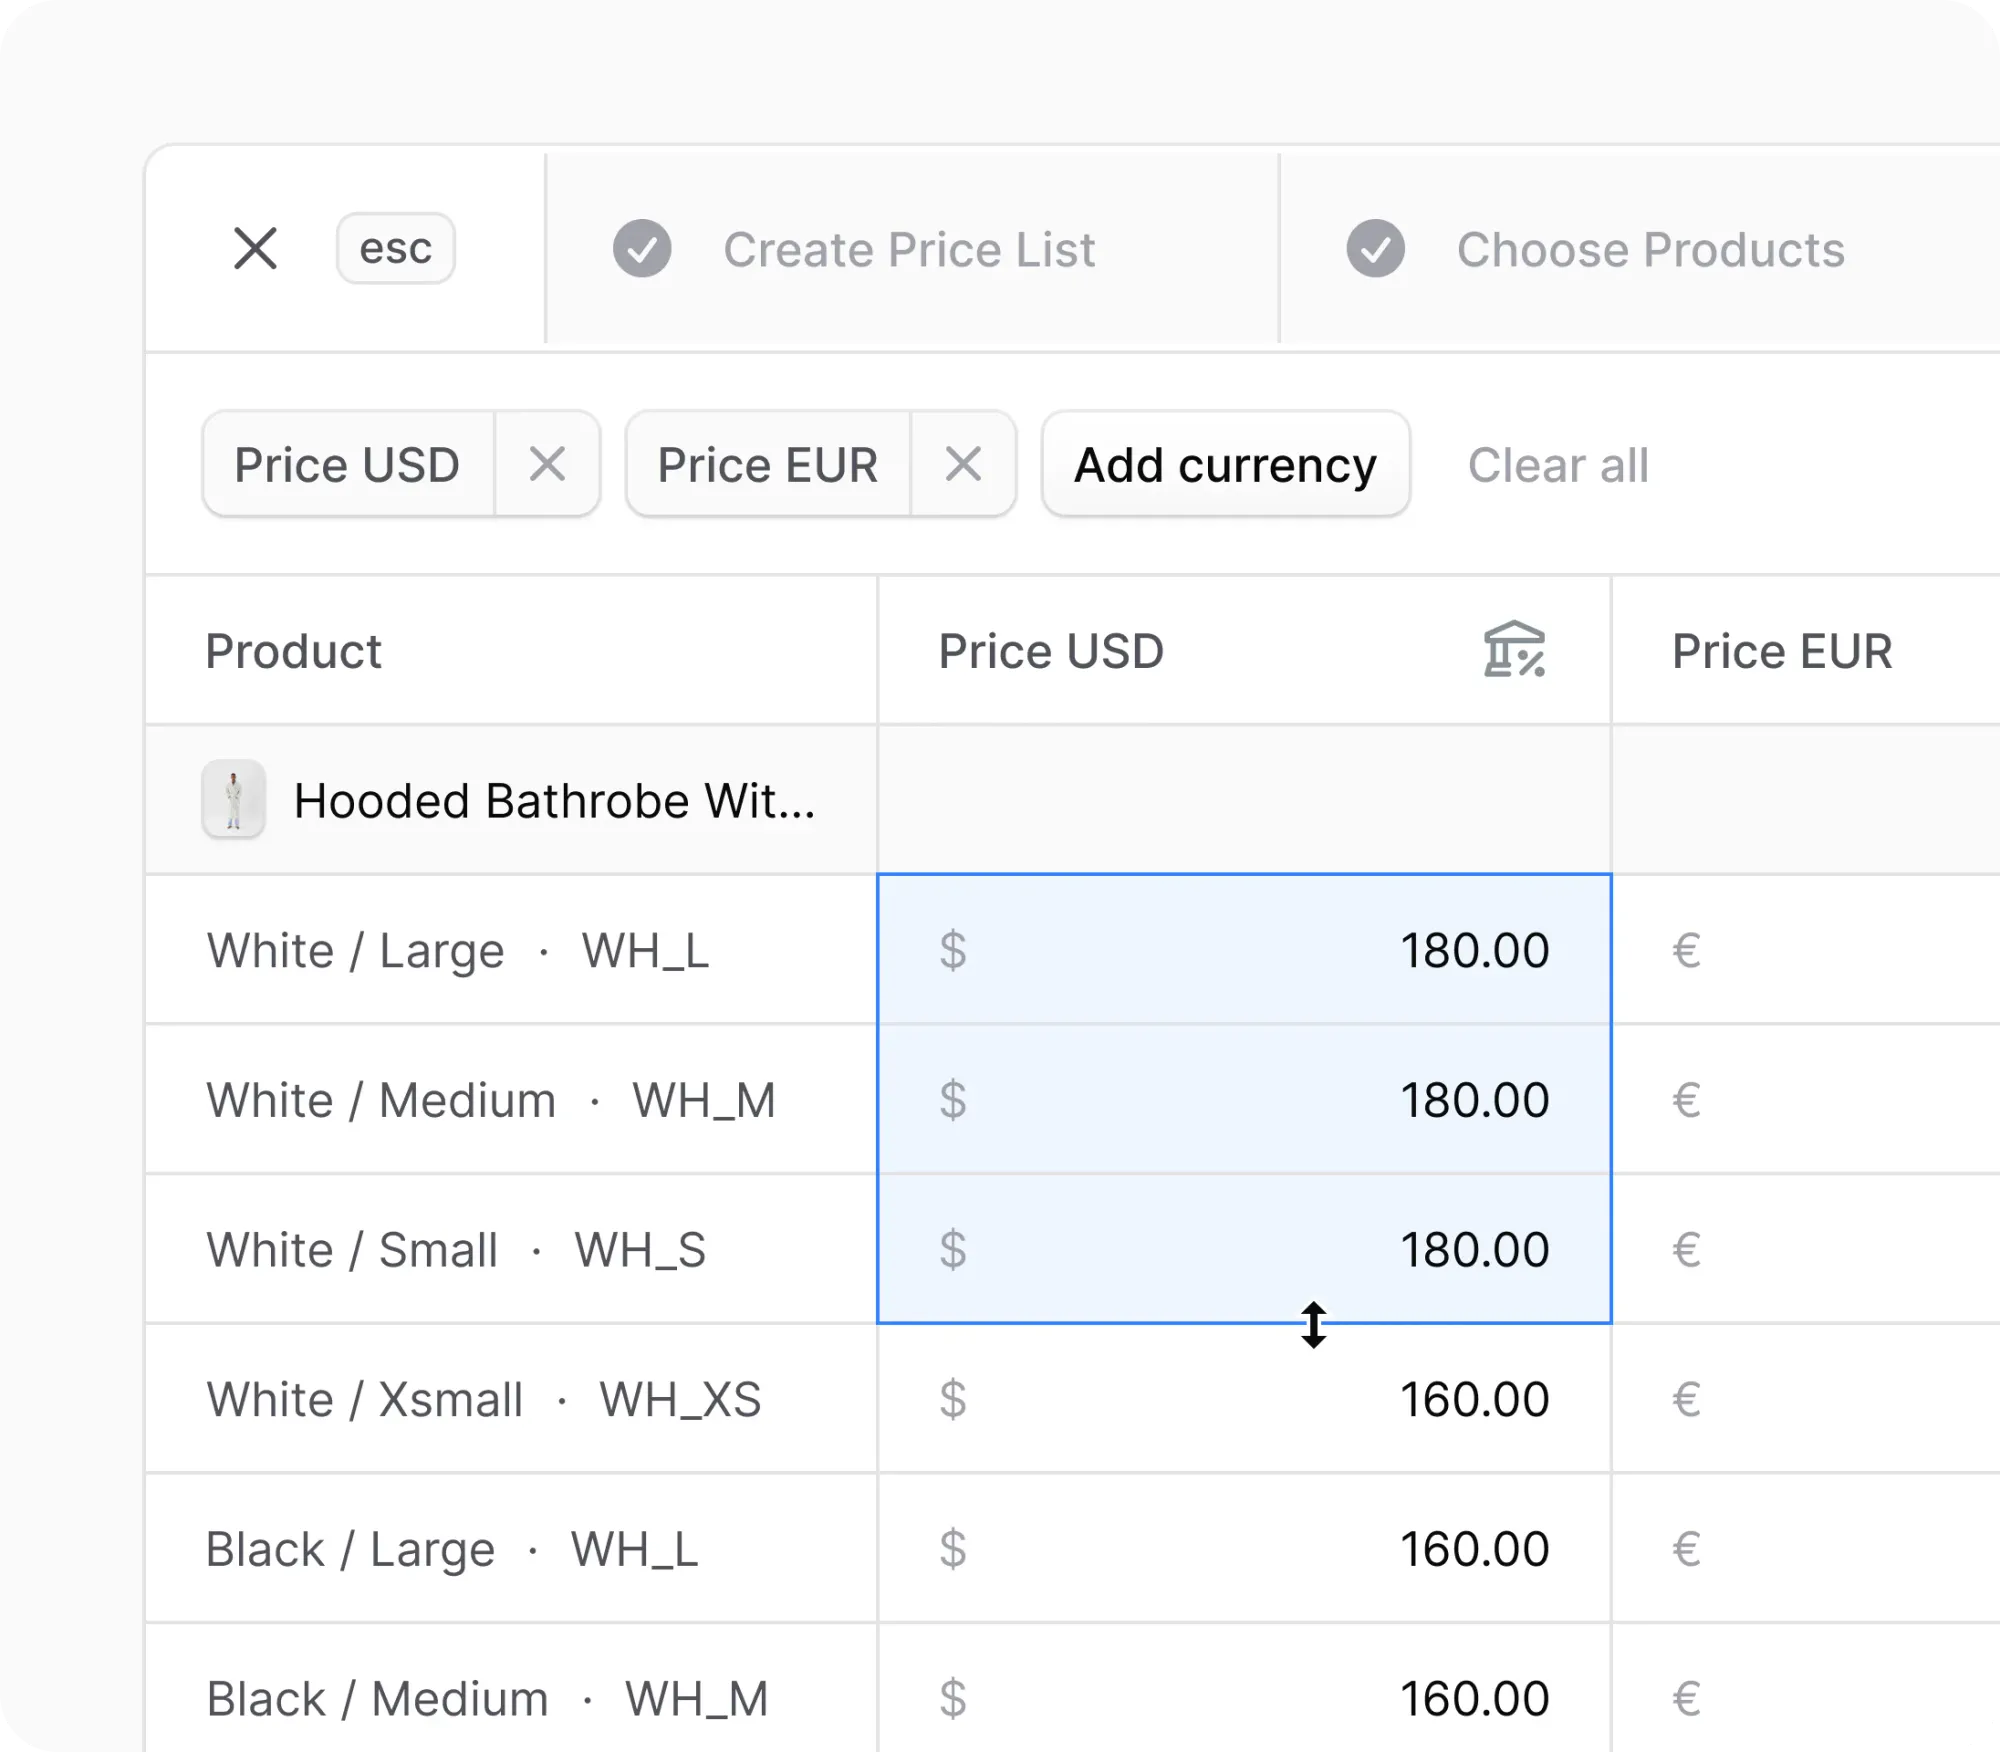Screen dimensions: 2000x1752
Task: Click the Black / Large USD price cell
Action: (x=1243, y=1549)
